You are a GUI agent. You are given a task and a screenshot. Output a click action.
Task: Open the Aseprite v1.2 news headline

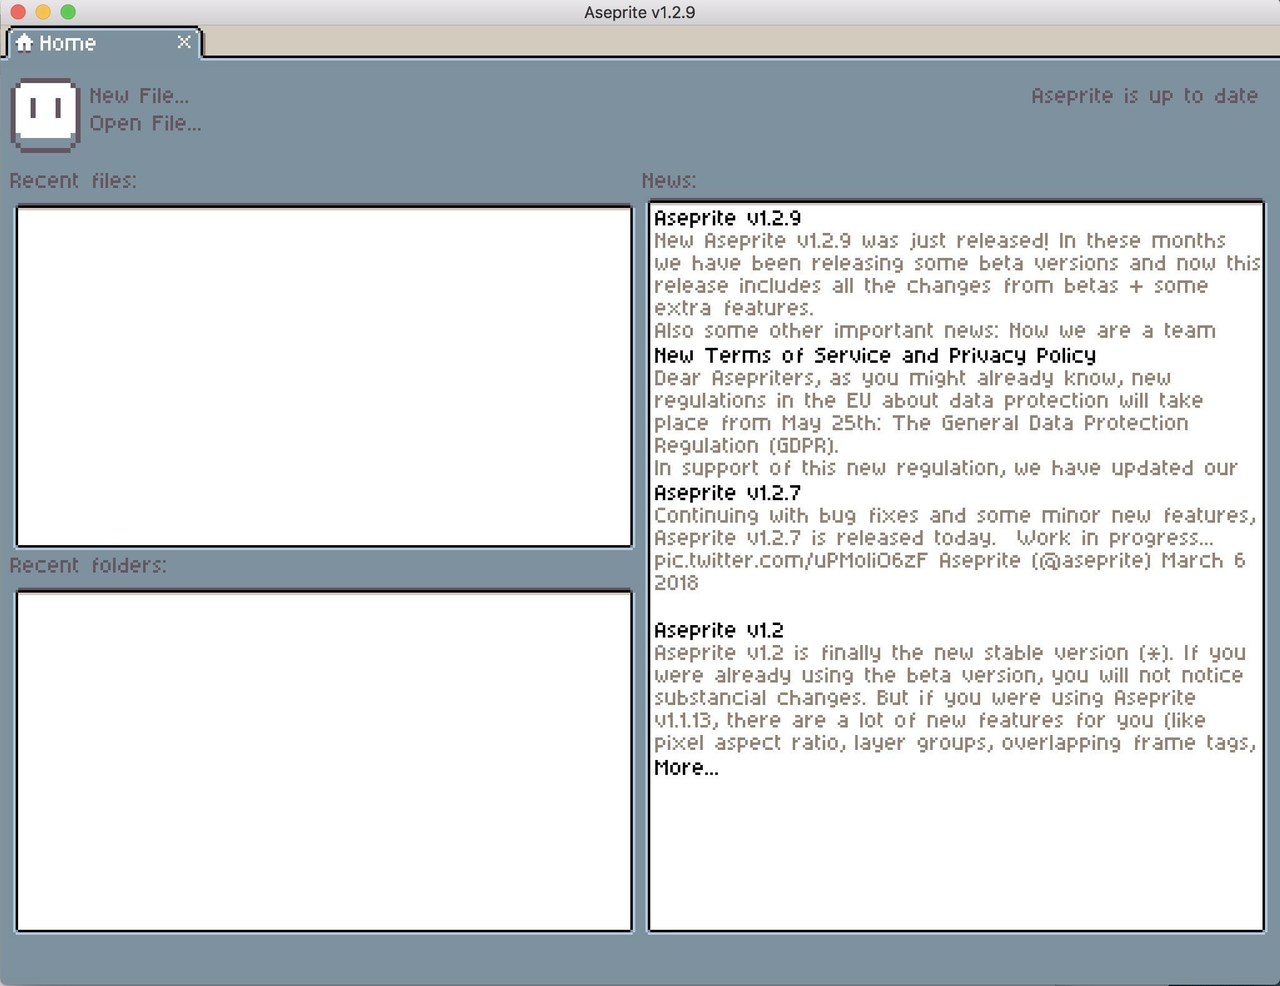pyautogui.click(x=718, y=631)
